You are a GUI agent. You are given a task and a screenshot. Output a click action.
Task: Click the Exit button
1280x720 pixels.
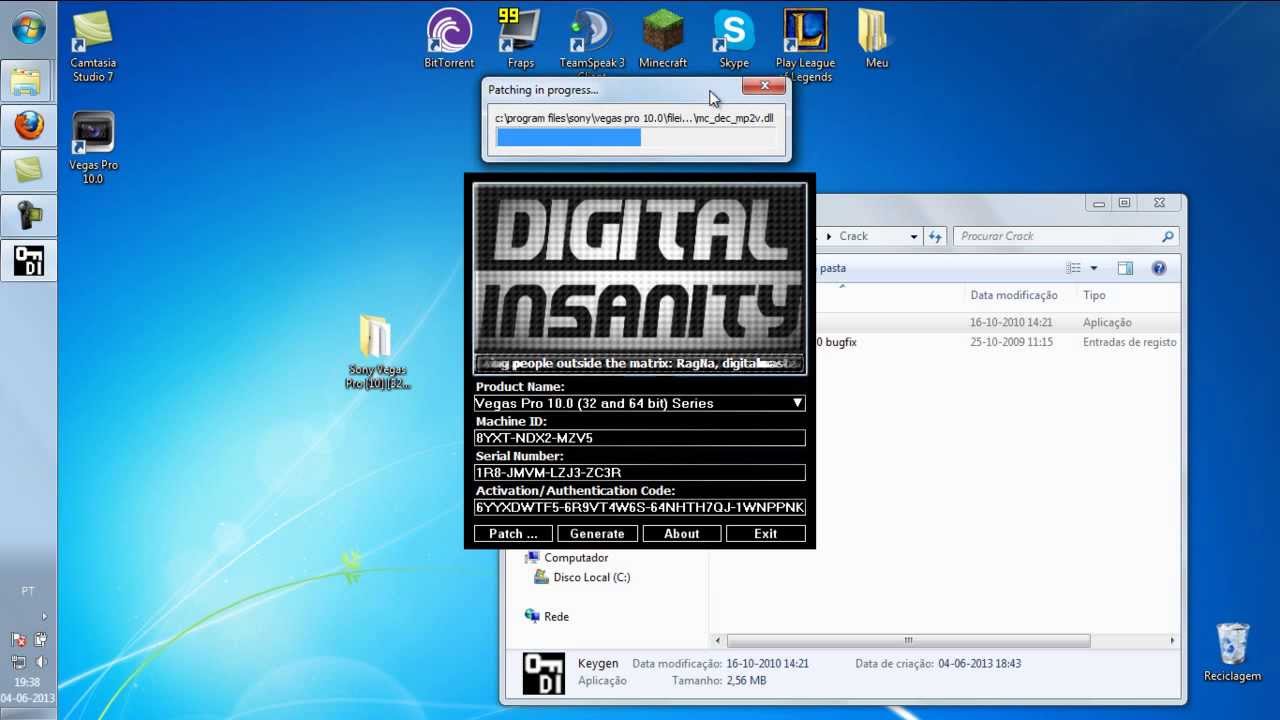pos(765,534)
